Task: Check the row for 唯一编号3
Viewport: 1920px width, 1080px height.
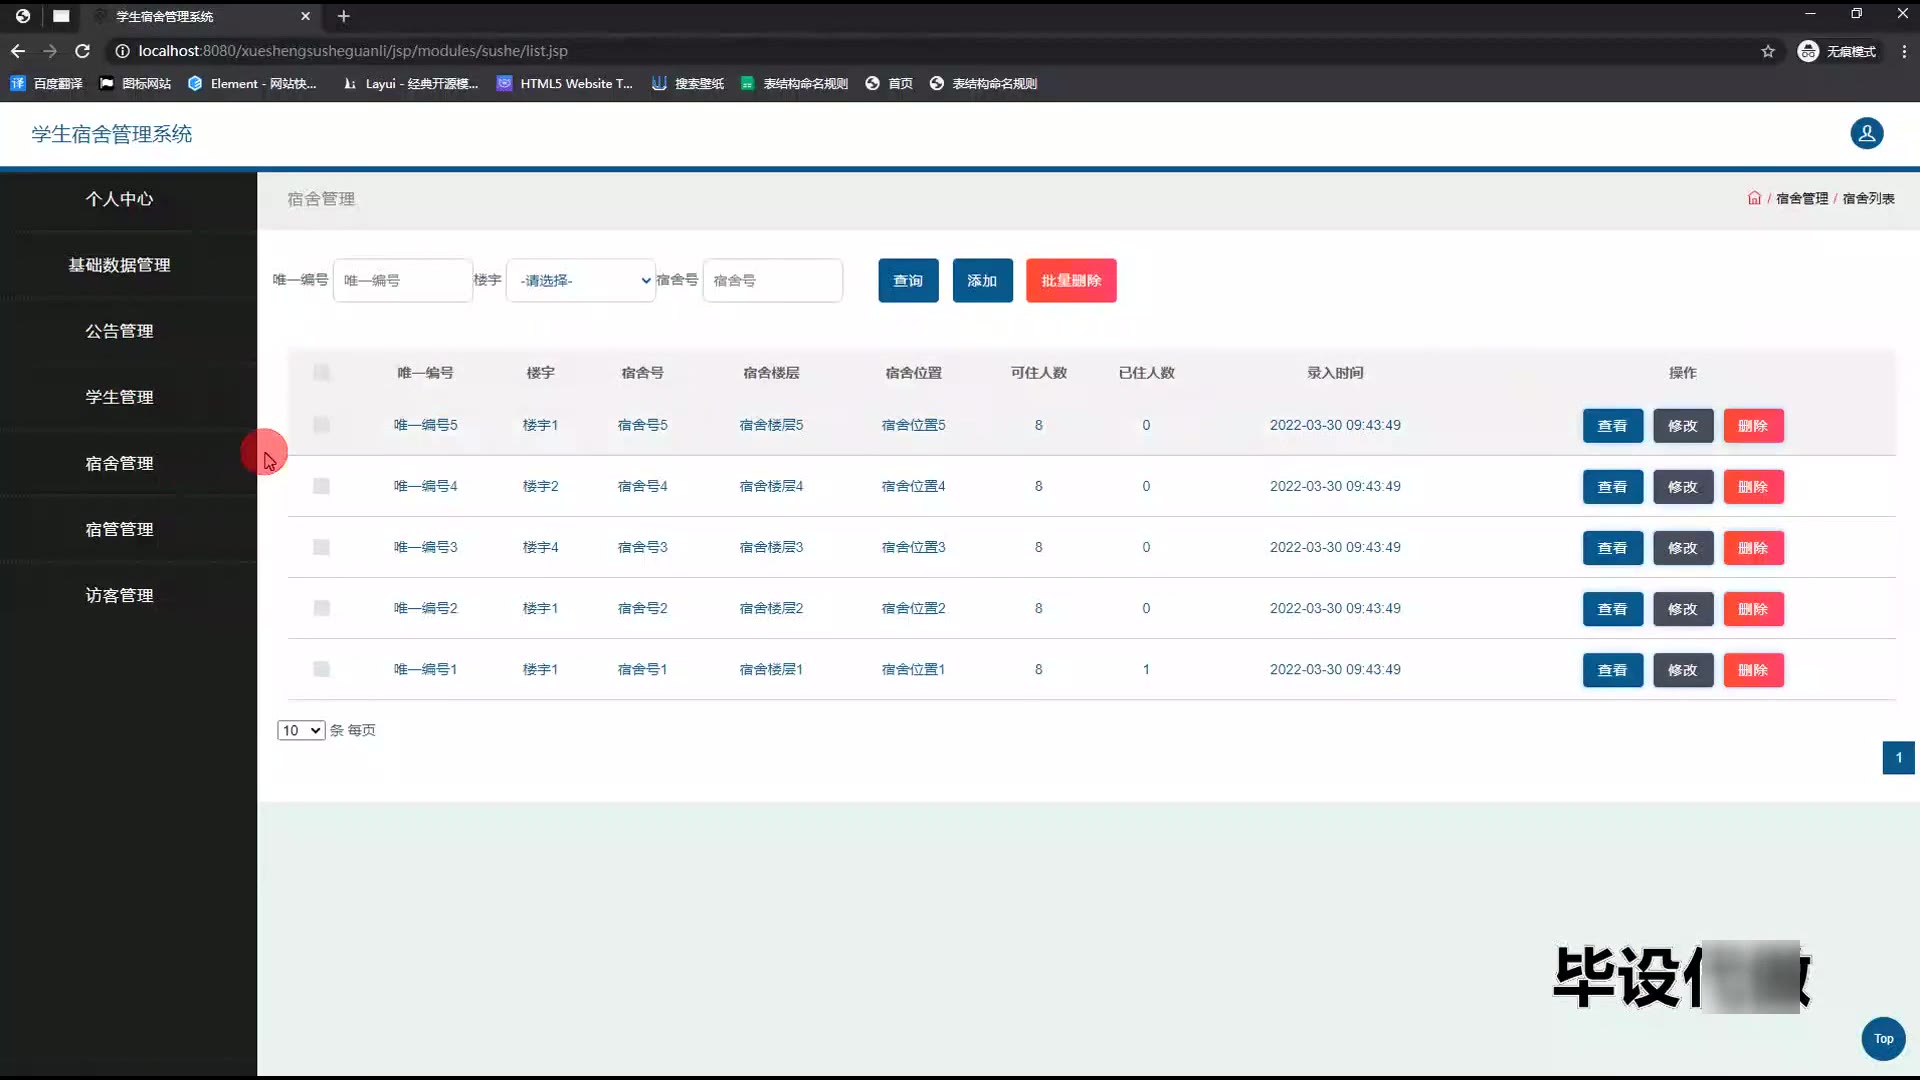Action: 321,547
